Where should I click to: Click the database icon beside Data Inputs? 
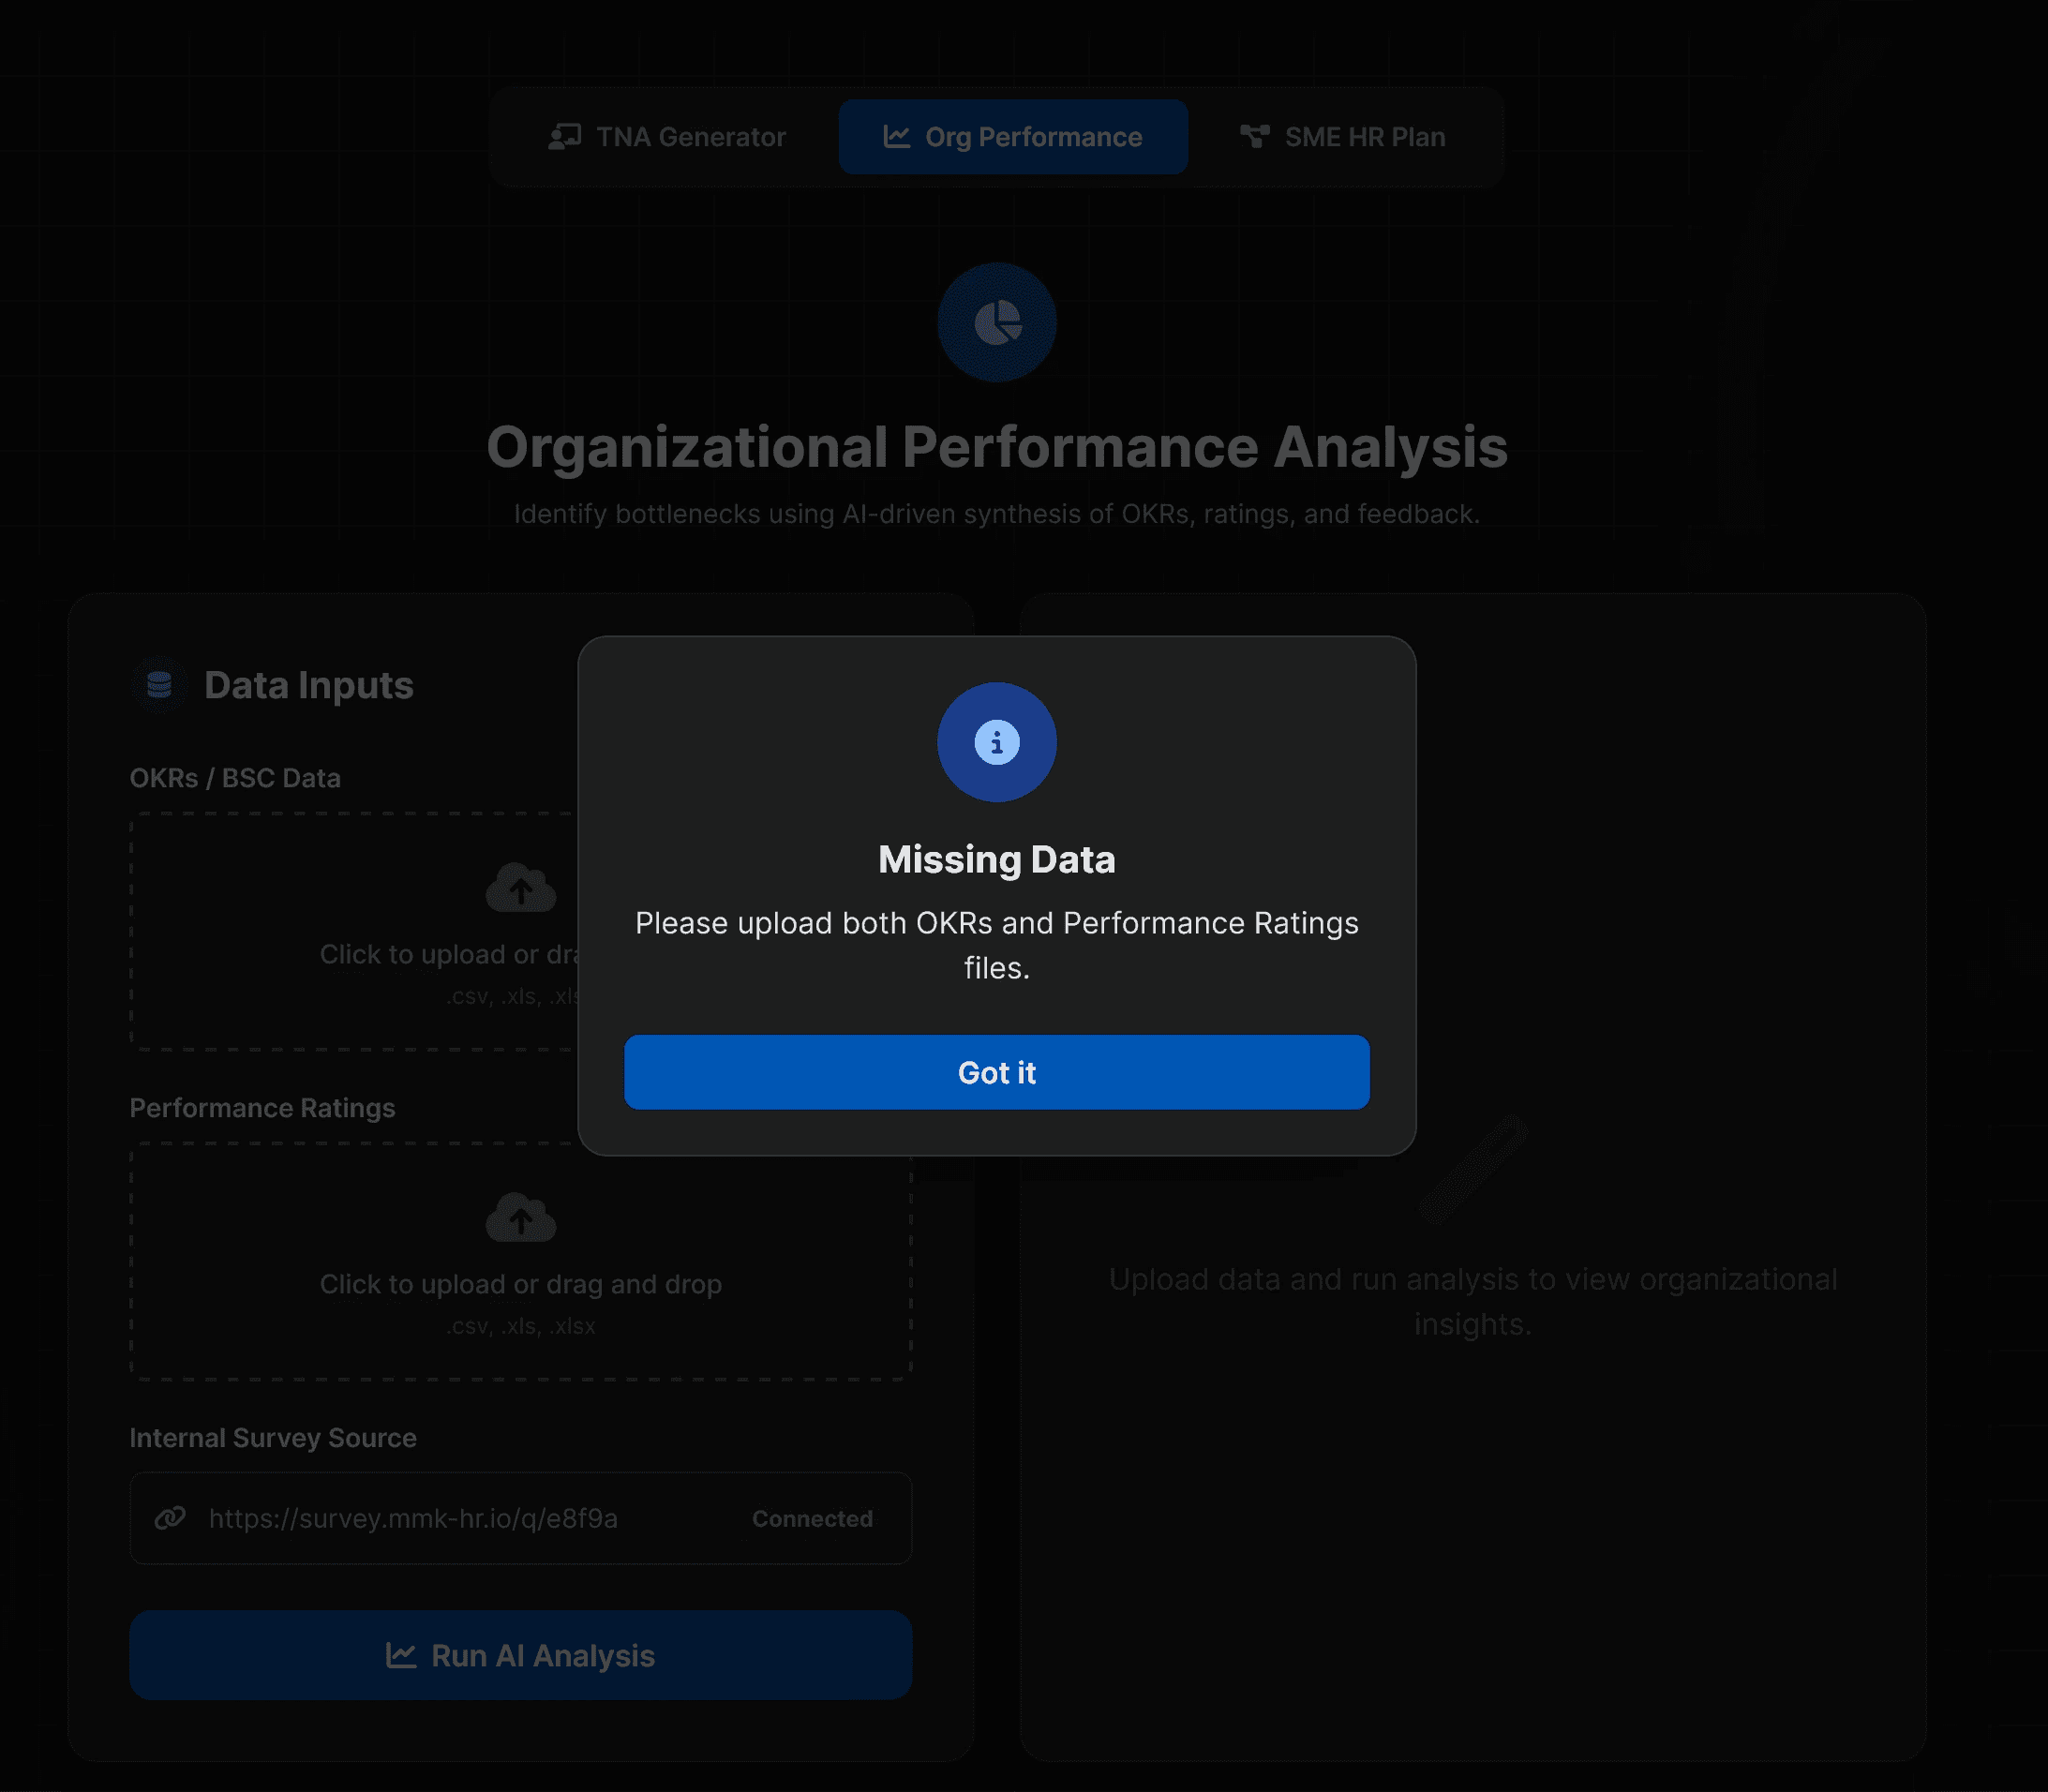(x=159, y=685)
